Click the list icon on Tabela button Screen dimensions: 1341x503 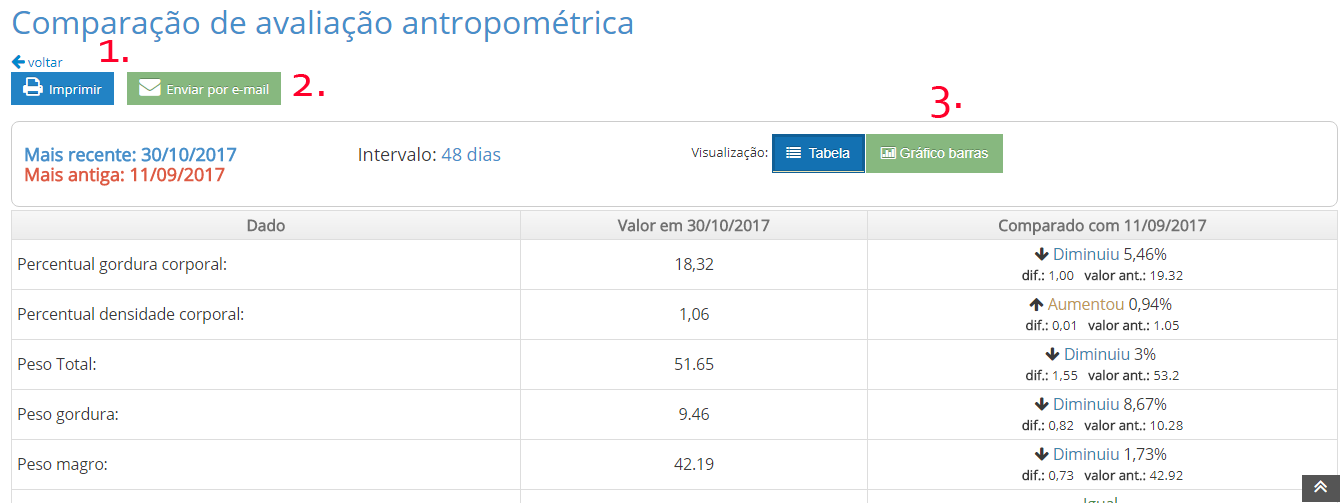coord(793,153)
